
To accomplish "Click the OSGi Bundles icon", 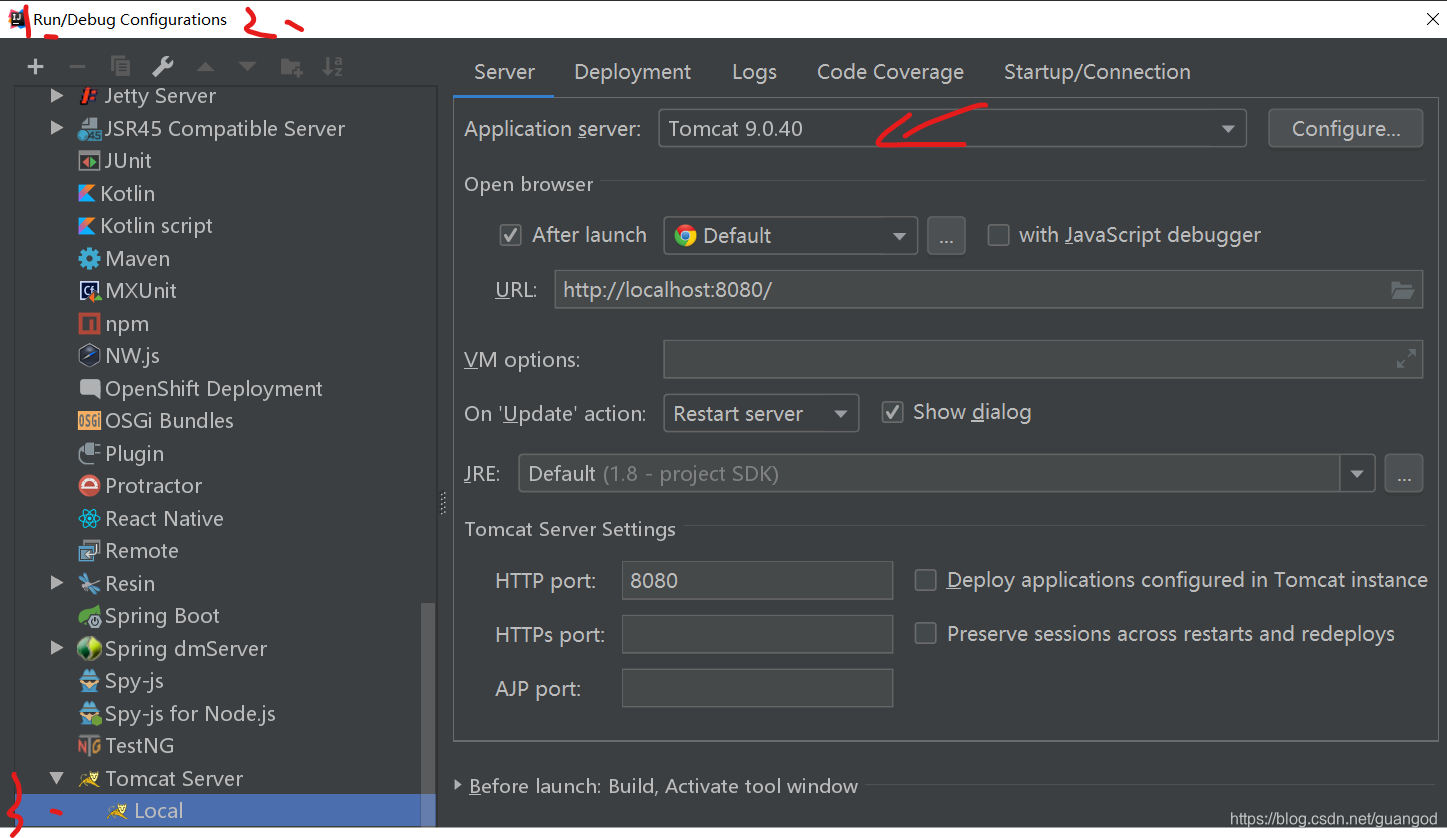I will 89,421.
